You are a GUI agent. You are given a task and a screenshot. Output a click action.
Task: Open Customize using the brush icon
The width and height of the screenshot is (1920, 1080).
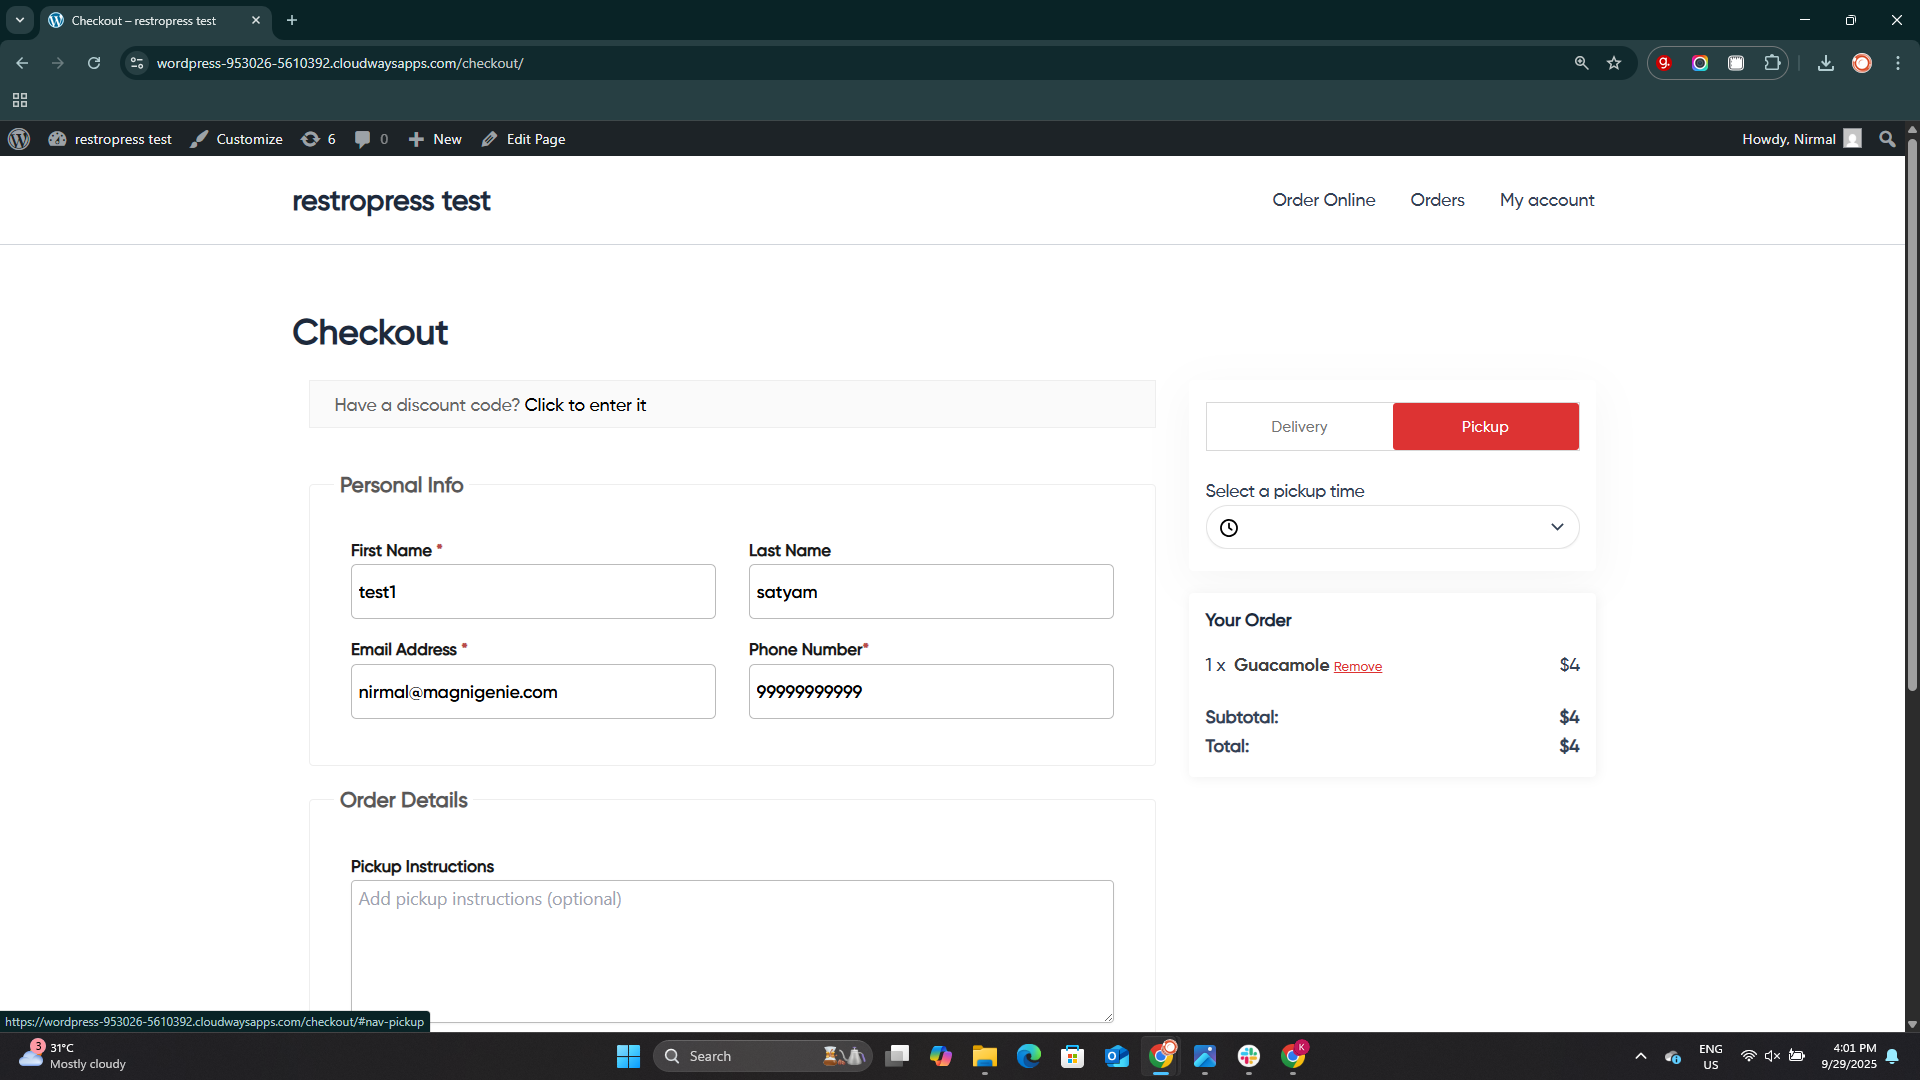pos(198,139)
